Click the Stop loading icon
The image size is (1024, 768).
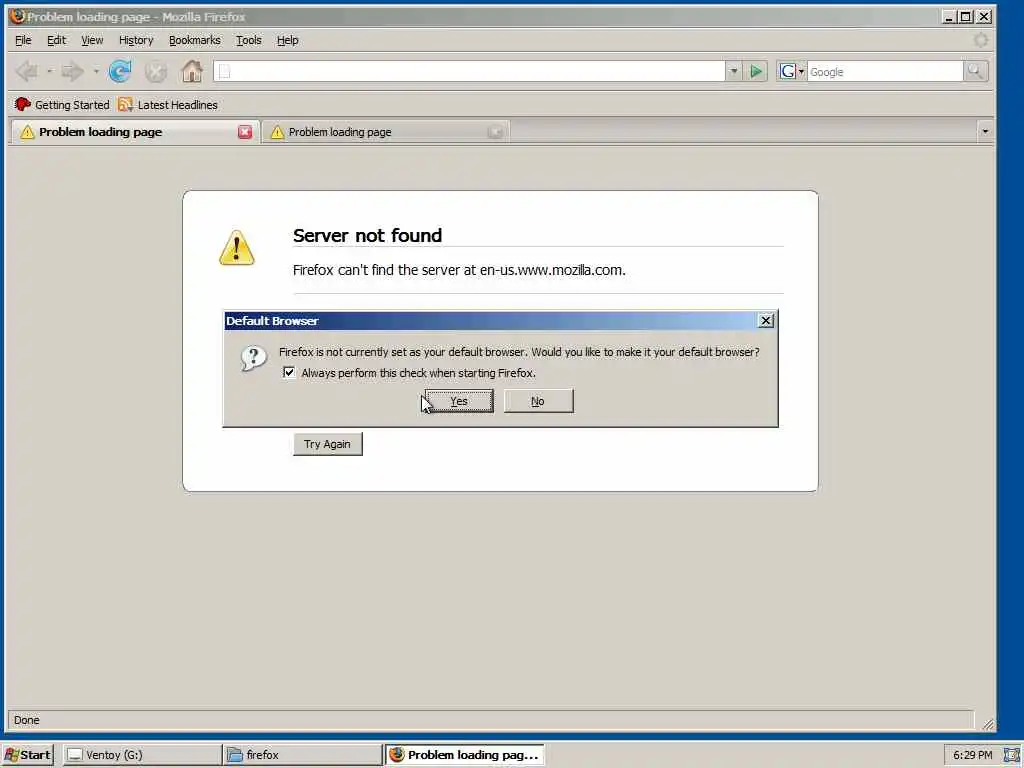[x=155, y=71]
